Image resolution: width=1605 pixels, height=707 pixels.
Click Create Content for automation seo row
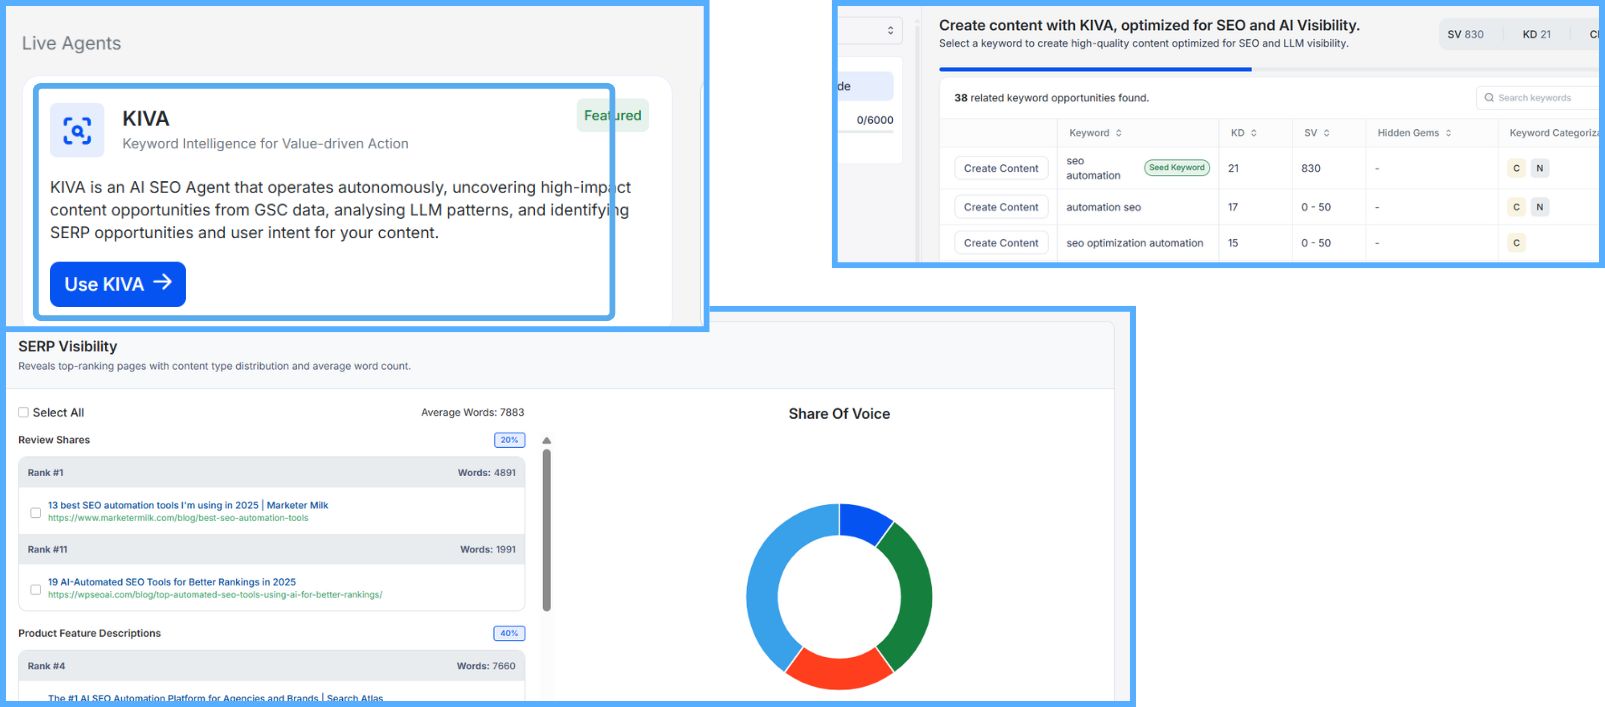tap(1001, 207)
